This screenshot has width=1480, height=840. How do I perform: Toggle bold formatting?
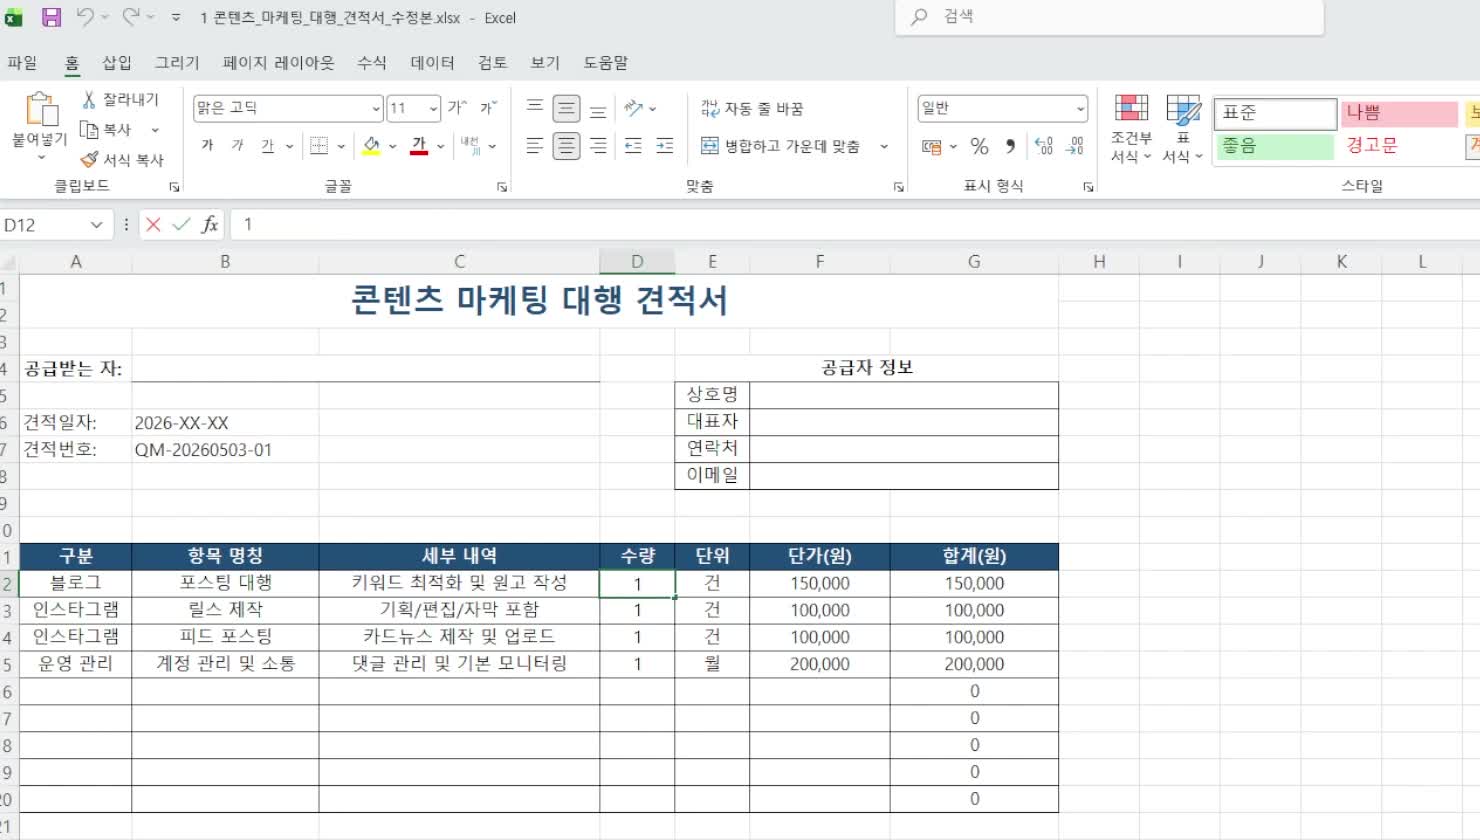point(207,146)
